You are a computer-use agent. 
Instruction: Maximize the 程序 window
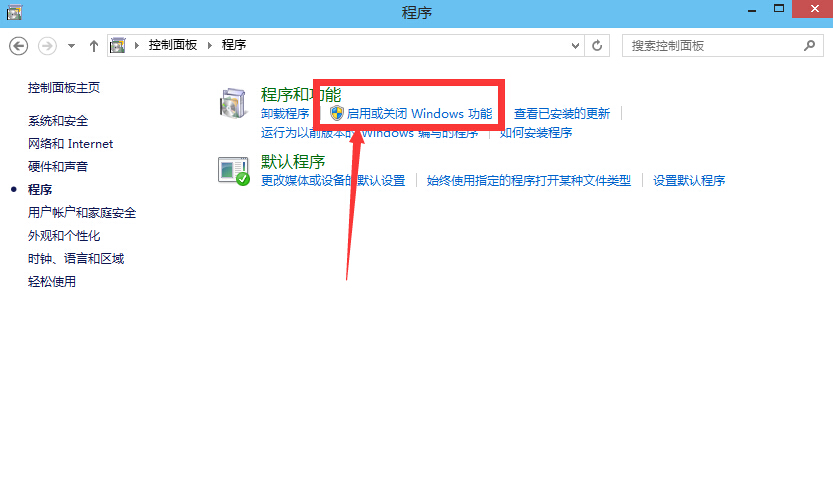779,9
